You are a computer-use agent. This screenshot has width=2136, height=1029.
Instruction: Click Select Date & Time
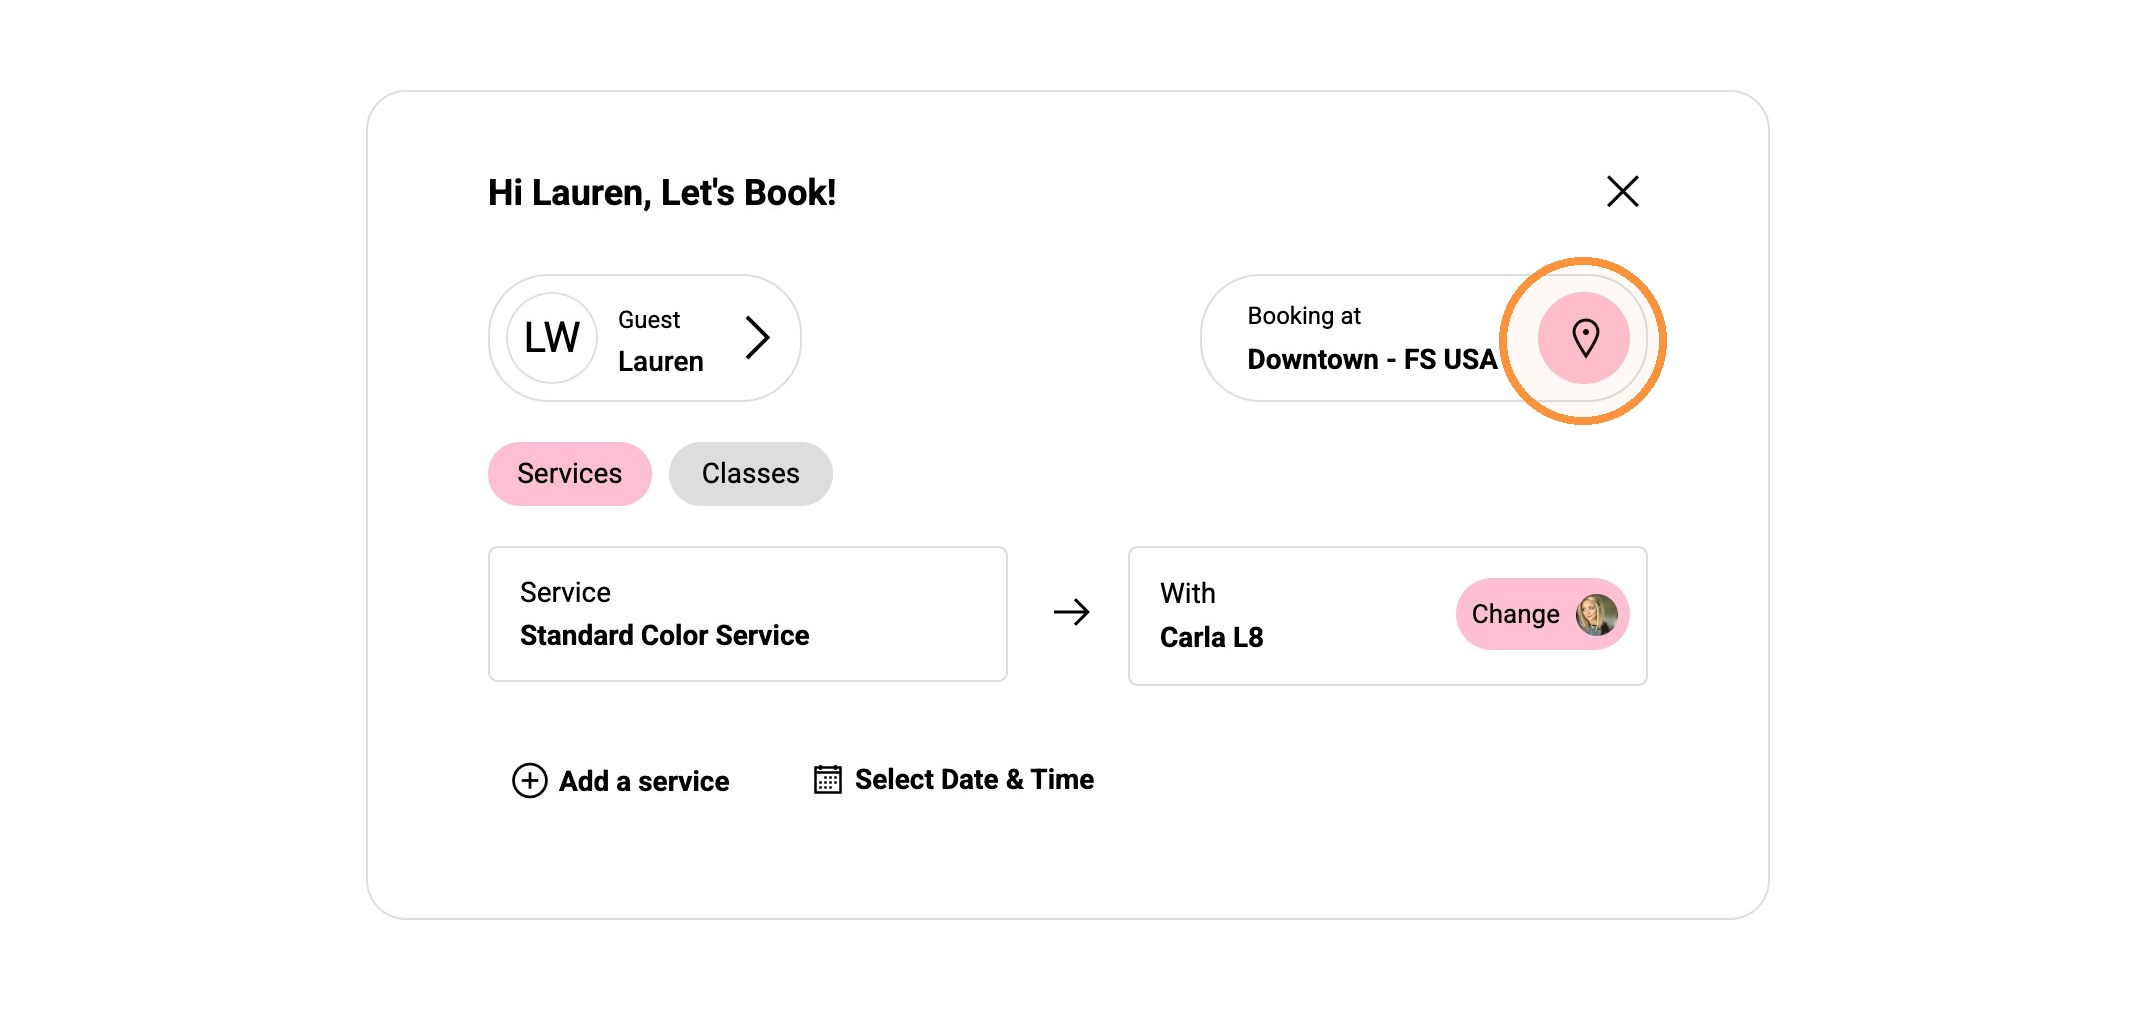(974, 779)
